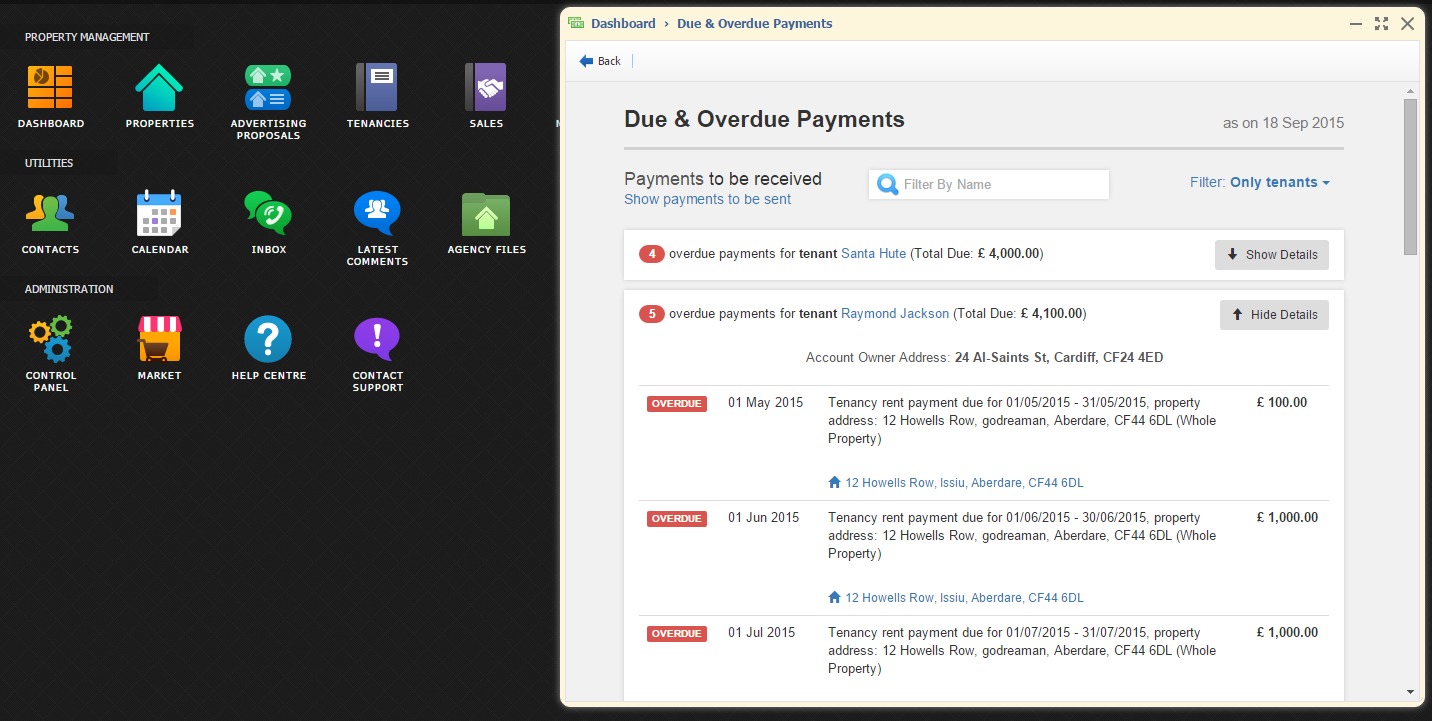Open the Agency Files folder
This screenshot has width=1432, height=721.
486,213
